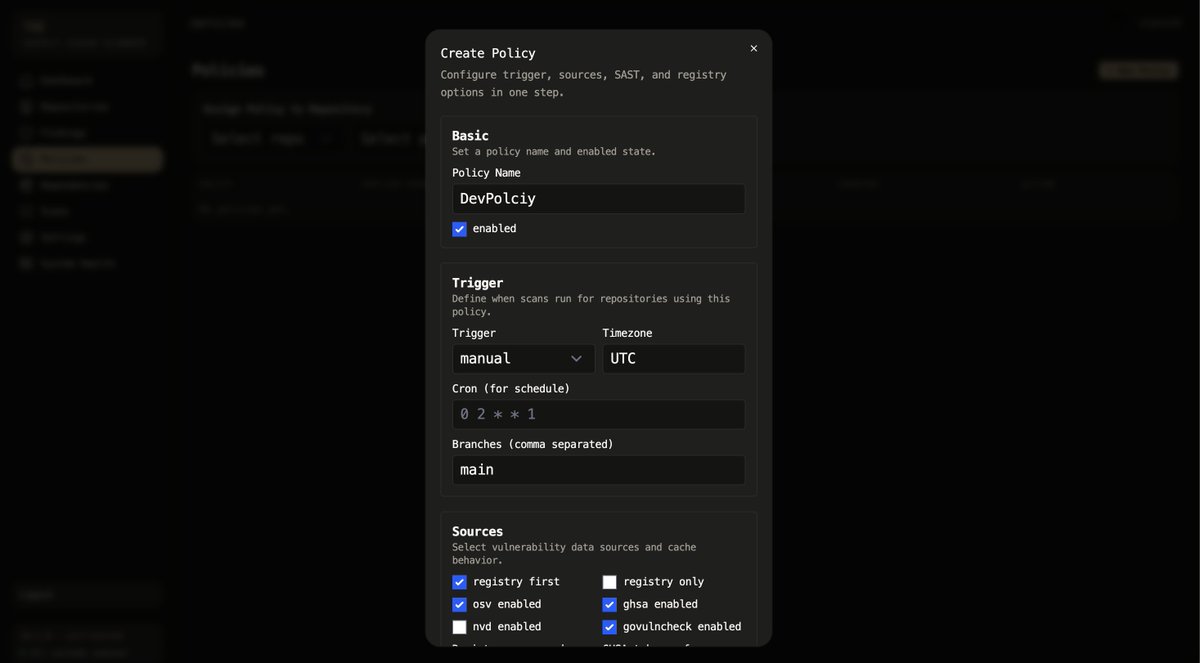
Task: Toggle the ghsa enabled checkbox
Action: (609, 605)
